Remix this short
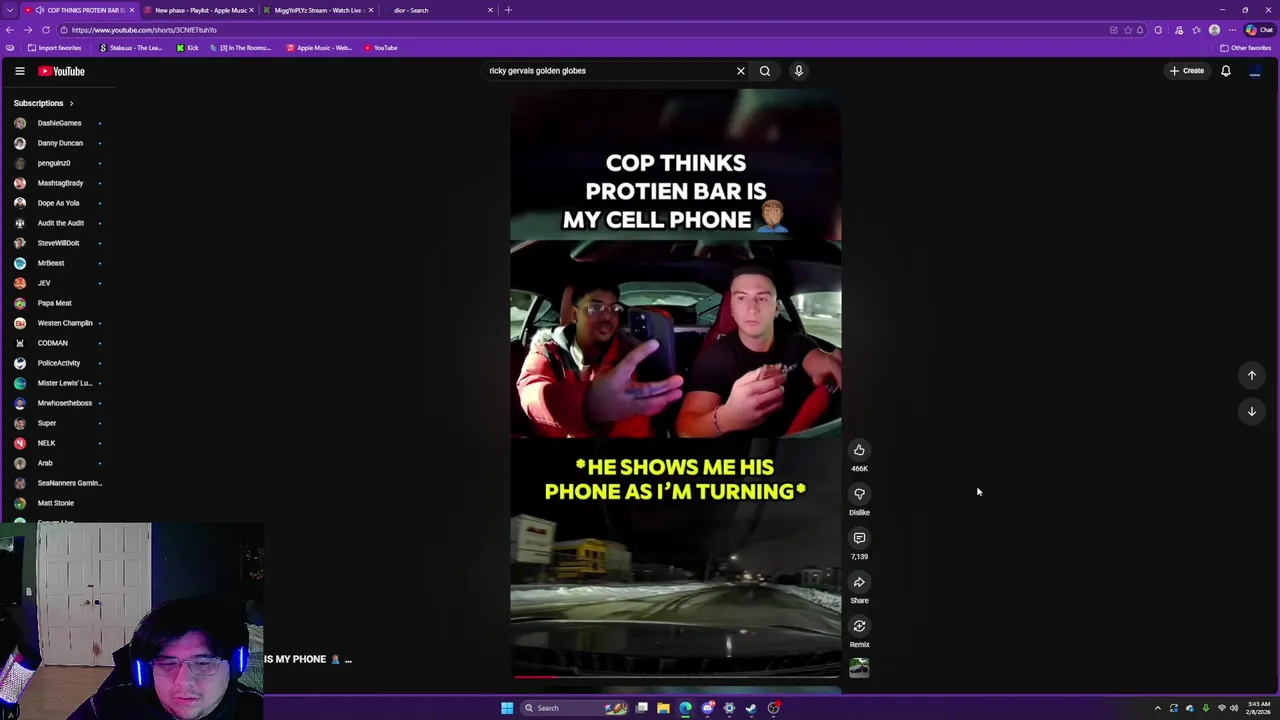This screenshot has height=720, width=1280. click(859, 626)
